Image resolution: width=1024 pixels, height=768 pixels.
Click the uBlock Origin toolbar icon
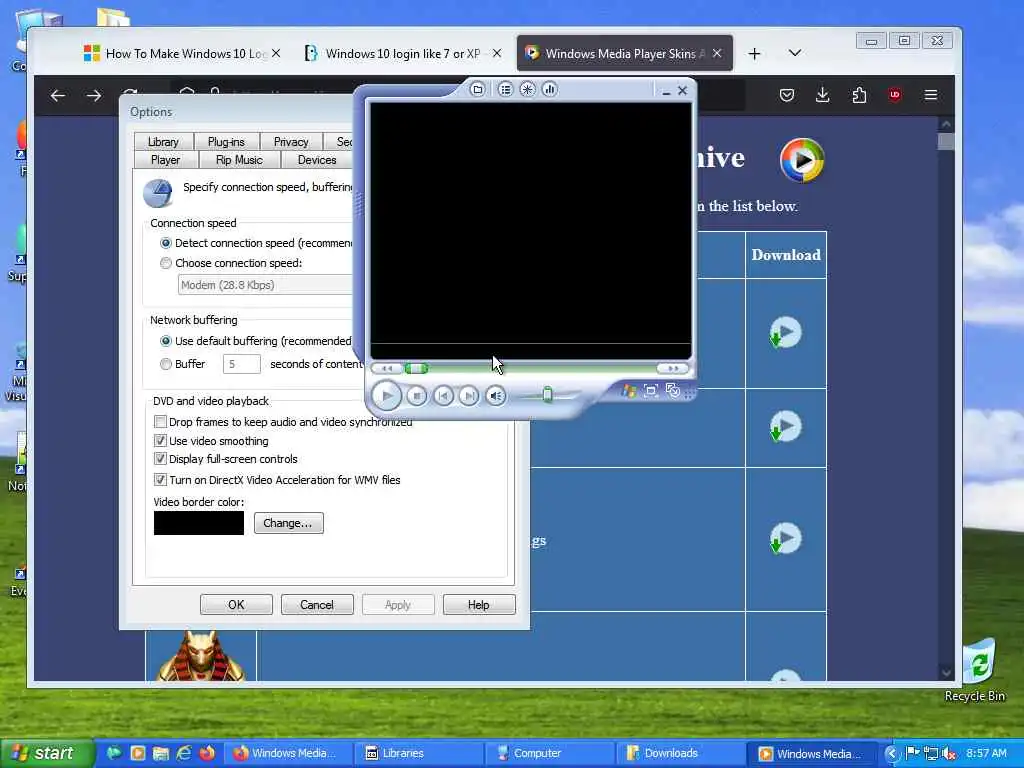click(x=895, y=95)
